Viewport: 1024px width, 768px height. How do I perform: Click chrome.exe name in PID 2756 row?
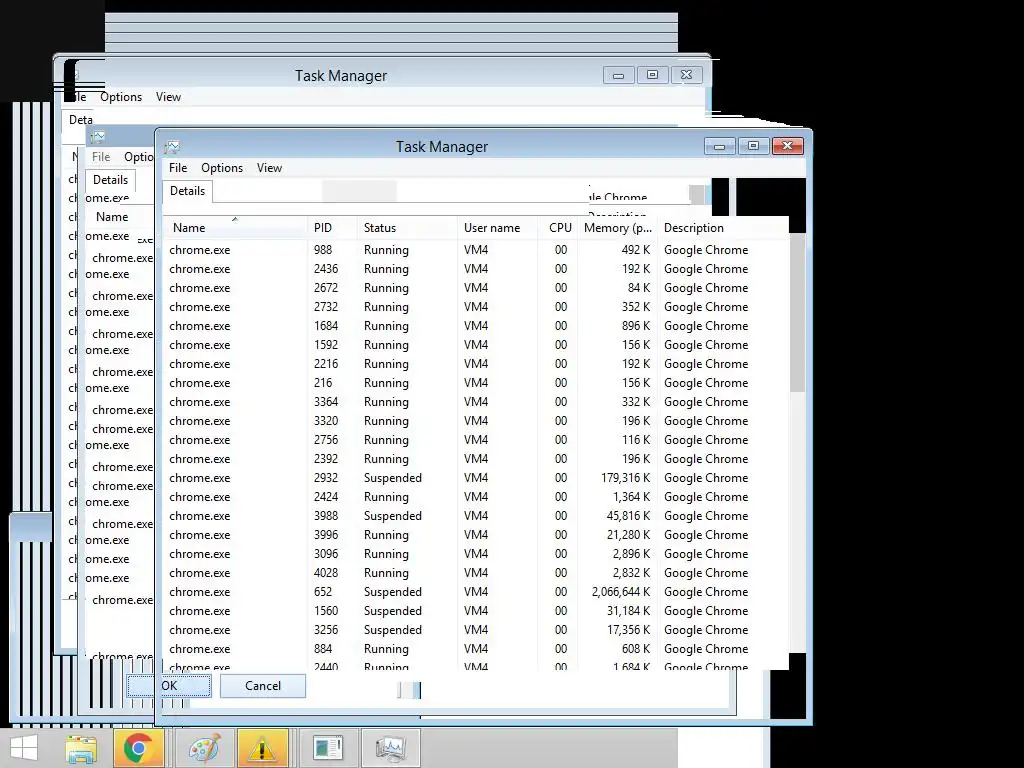pos(199,440)
